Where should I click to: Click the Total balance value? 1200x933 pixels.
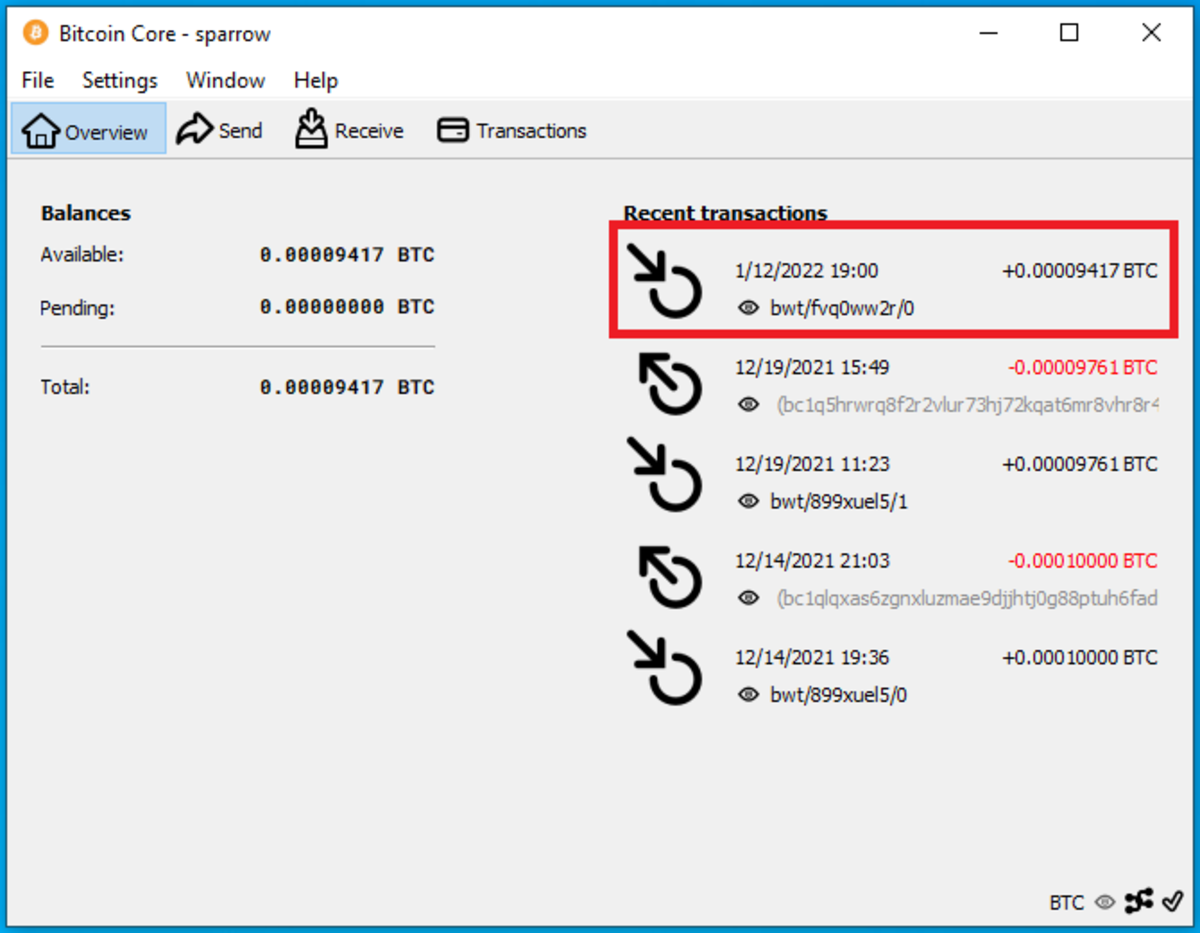(x=347, y=387)
